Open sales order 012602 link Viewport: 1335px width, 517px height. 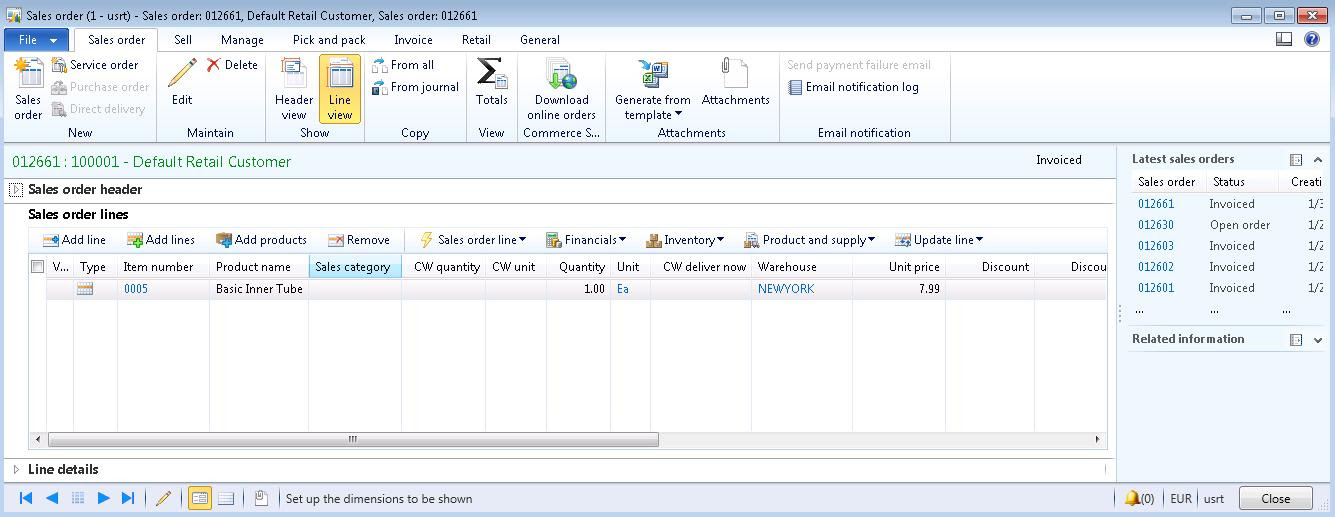click(1156, 267)
